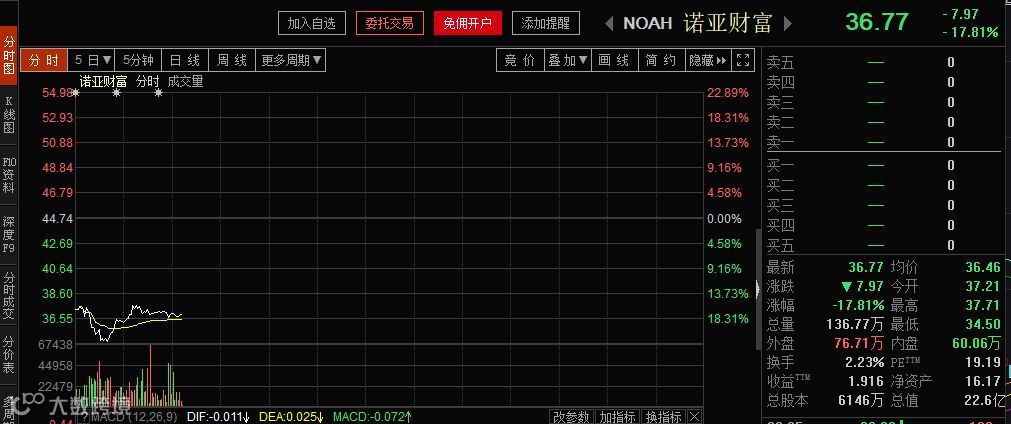
Task: Click first star marker on chart top
Action: (75, 93)
